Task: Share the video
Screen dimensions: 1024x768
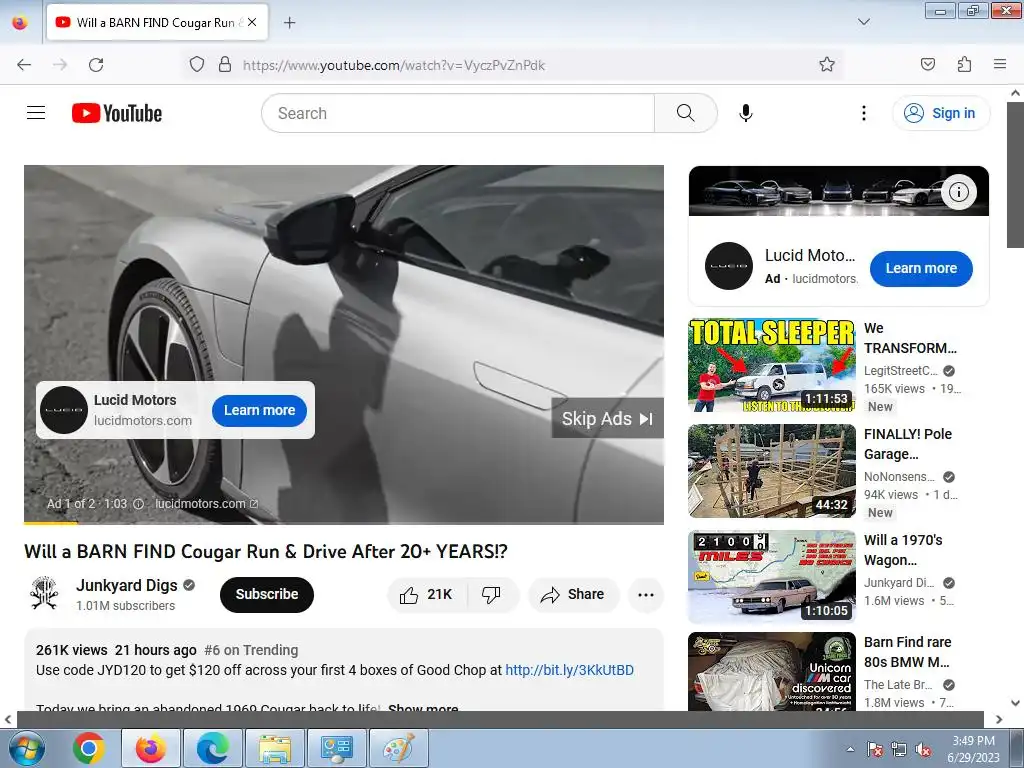Action: (x=573, y=594)
